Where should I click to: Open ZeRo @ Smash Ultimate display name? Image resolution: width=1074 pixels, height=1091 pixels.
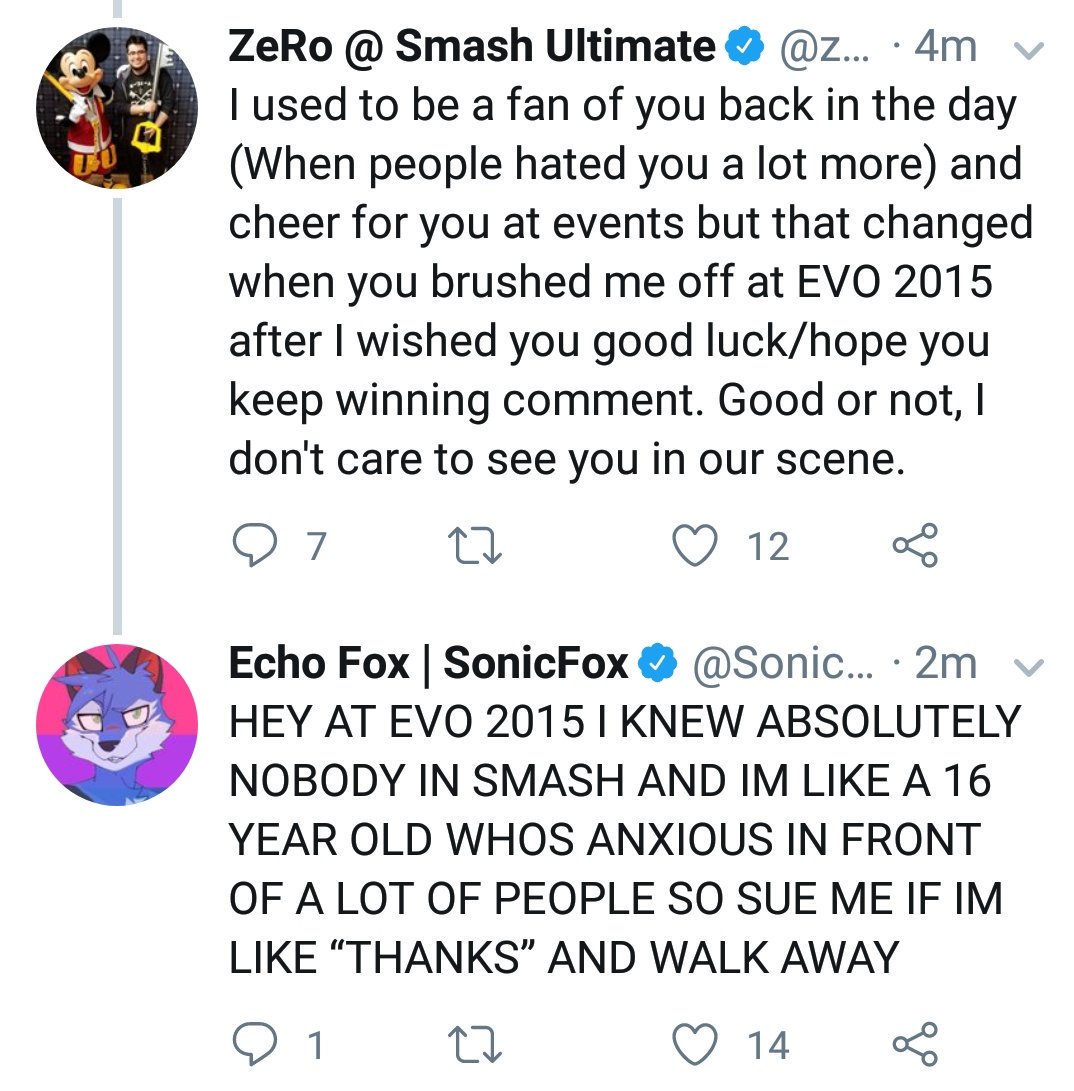coord(472,46)
